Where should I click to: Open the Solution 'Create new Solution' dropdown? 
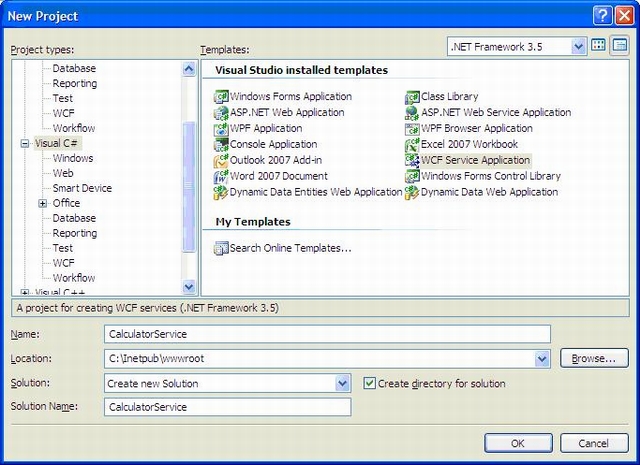tap(342, 383)
